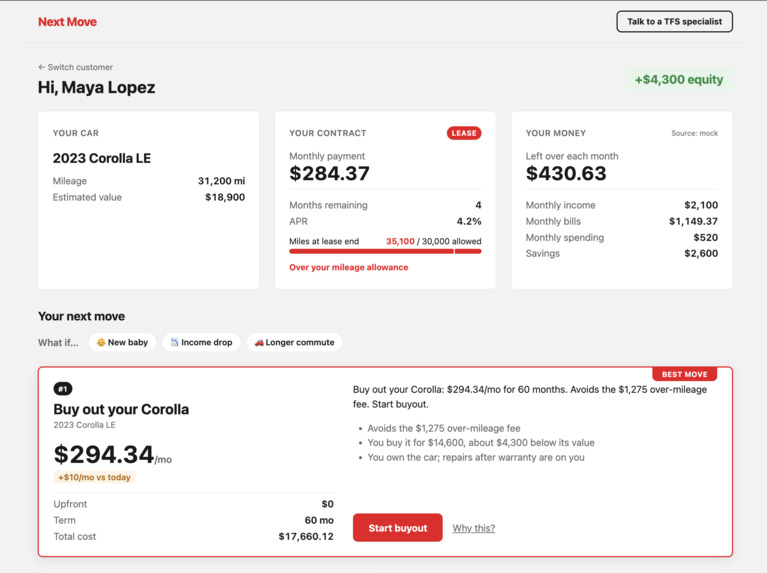Click the Avoids the $1,275 over-mileage fee bullet

(x=444, y=428)
